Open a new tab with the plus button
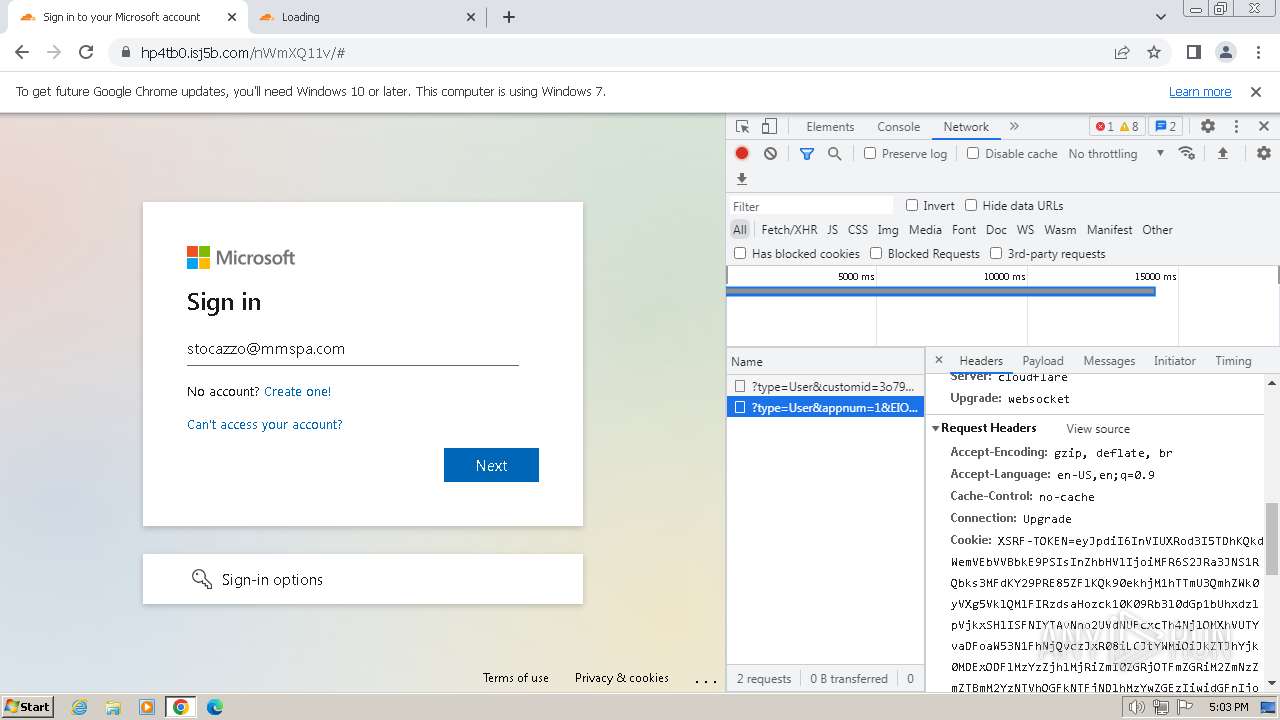The width and height of the screenshot is (1280, 720). 508,17
